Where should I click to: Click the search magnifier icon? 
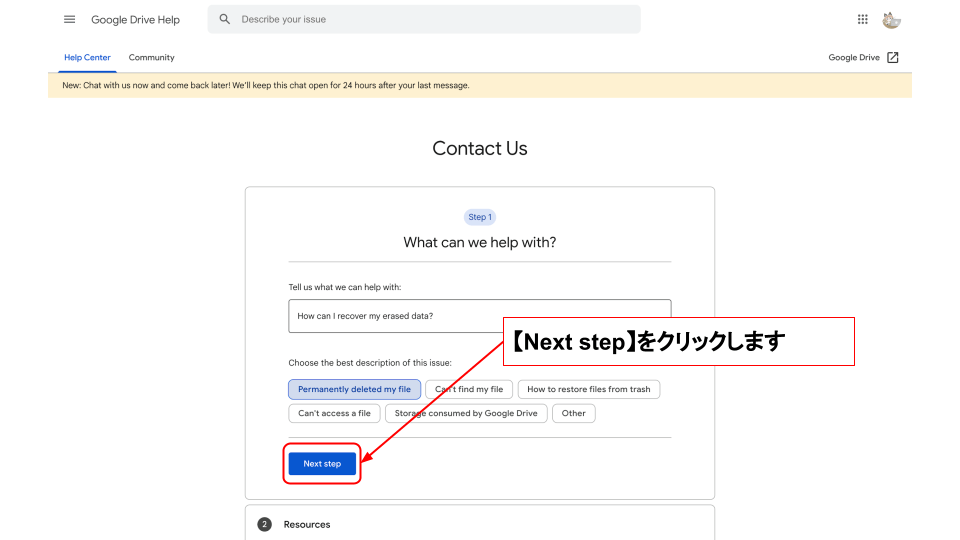225,20
